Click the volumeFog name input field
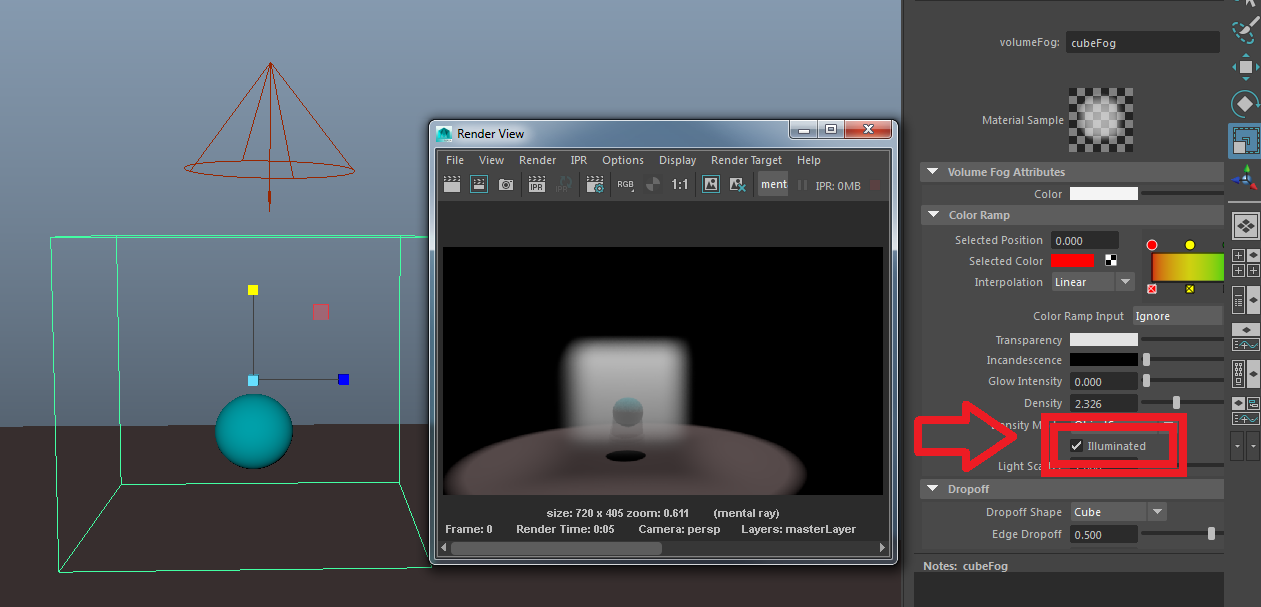Viewport: 1261px width, 607px height. pyautogui.click(x=1143, y=43)
